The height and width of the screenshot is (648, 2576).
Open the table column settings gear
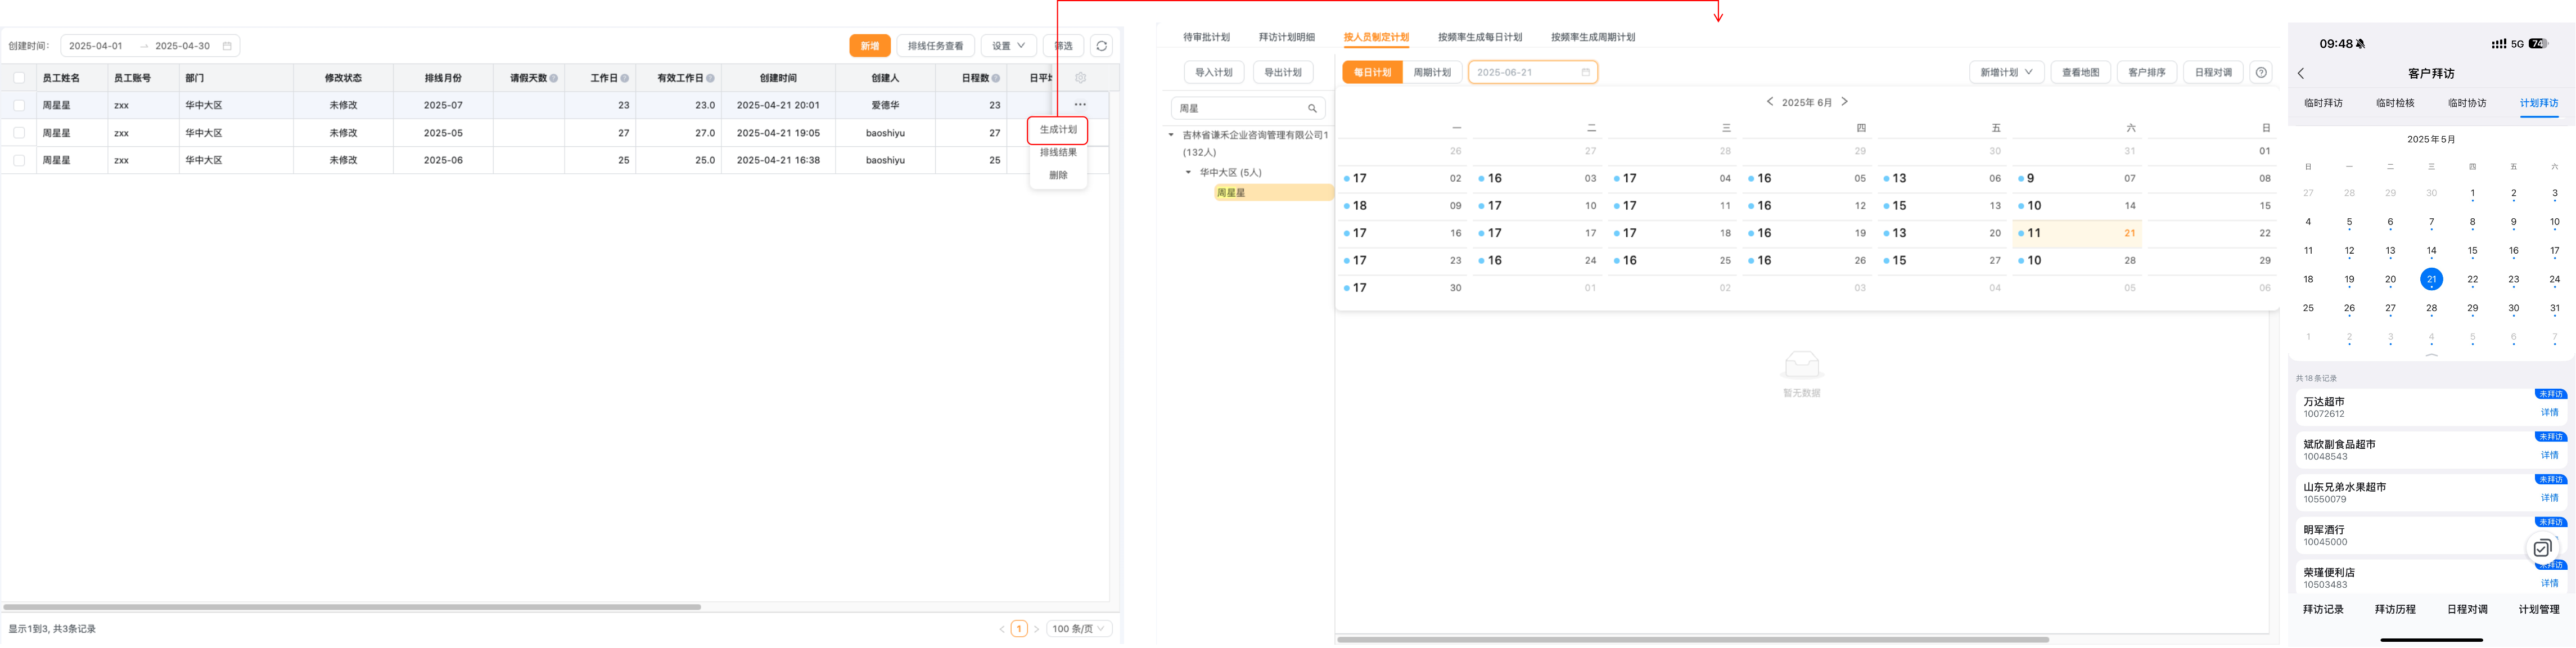[x=1080, y=78]
